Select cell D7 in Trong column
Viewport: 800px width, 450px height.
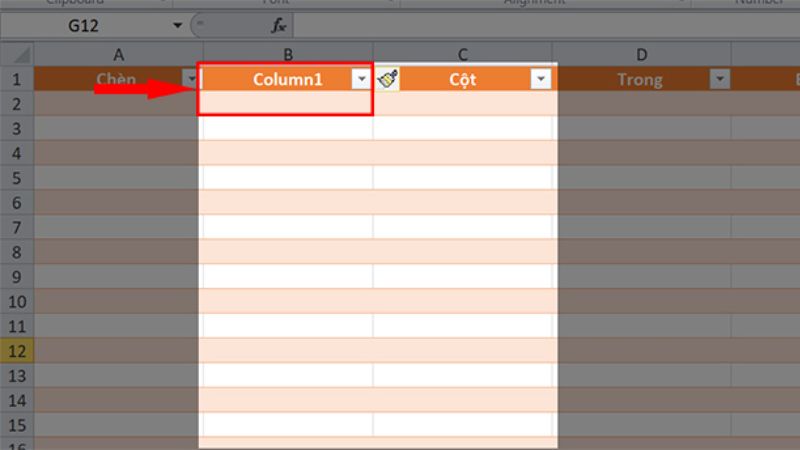(642, 227)
